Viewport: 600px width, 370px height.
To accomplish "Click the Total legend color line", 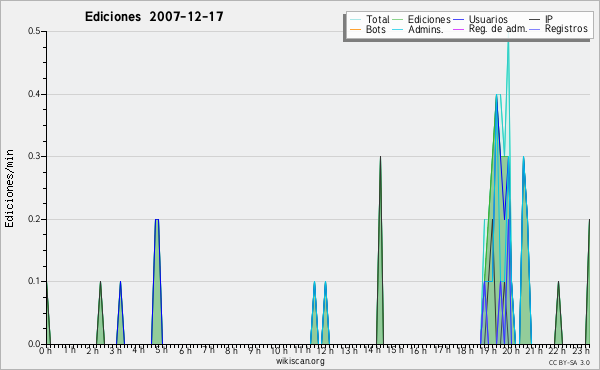I will click(x=355, y=20).
